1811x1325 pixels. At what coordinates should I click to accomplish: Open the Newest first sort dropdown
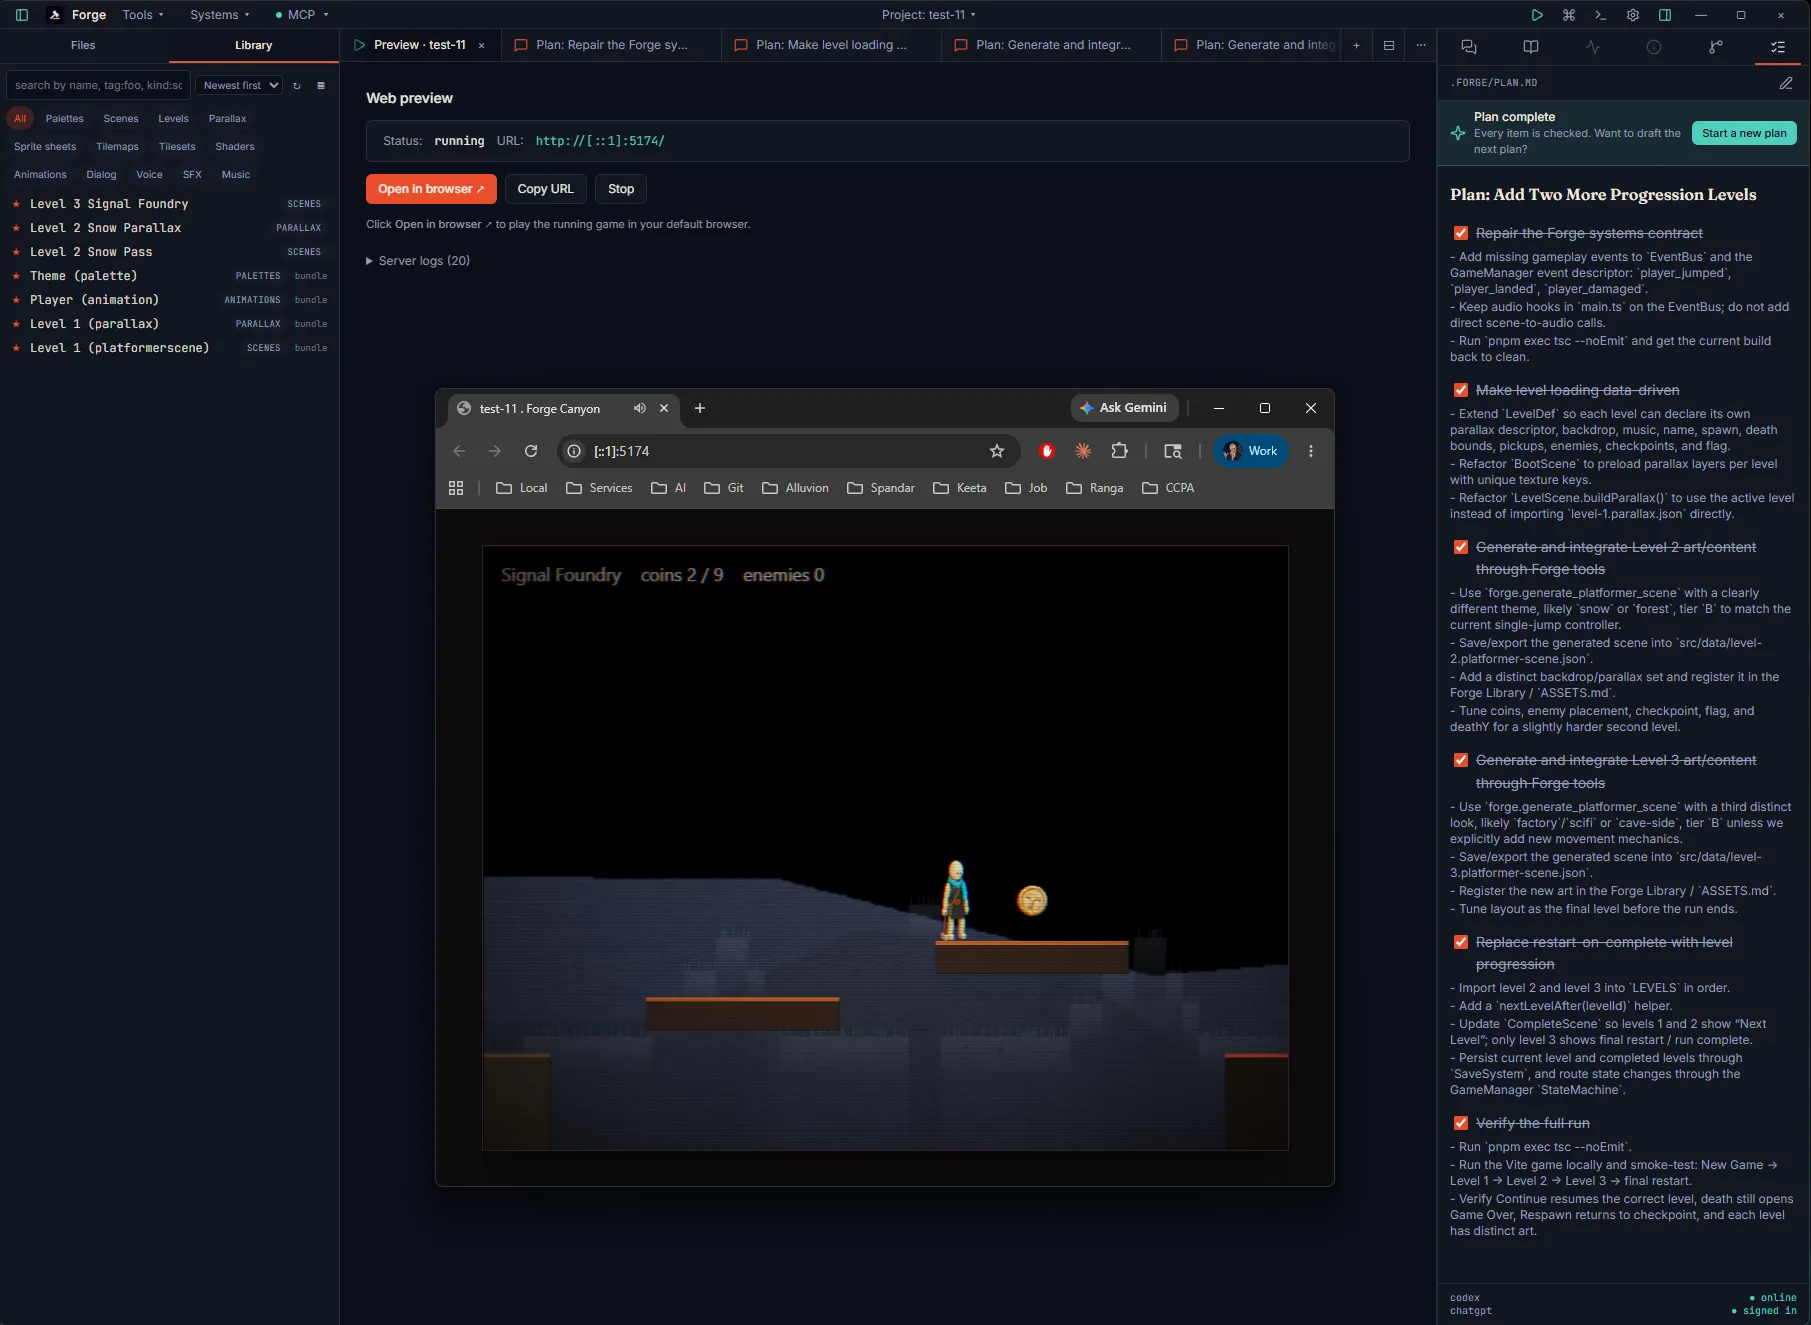(x=239, y=86)
